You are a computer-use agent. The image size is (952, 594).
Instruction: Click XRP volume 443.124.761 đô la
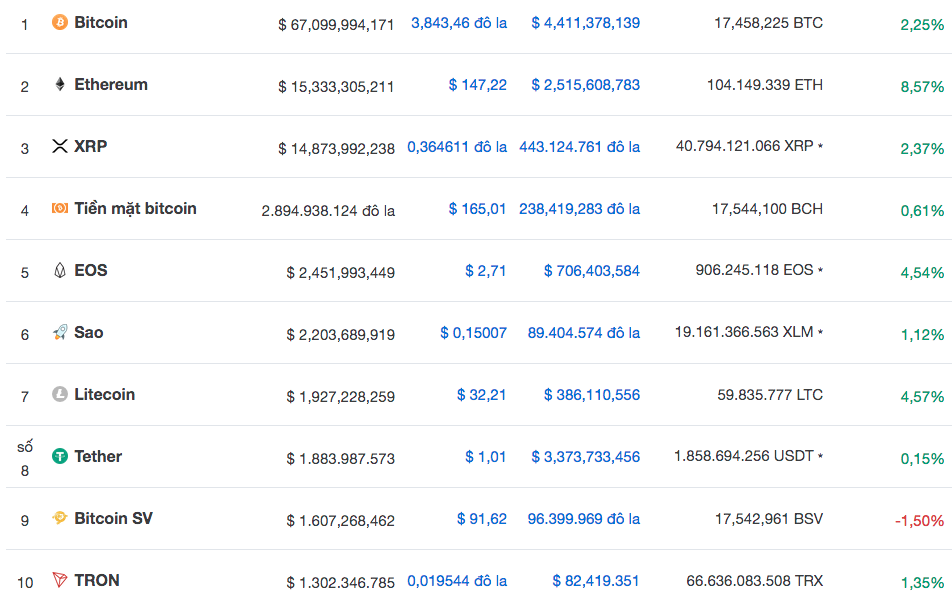(580, 147)
